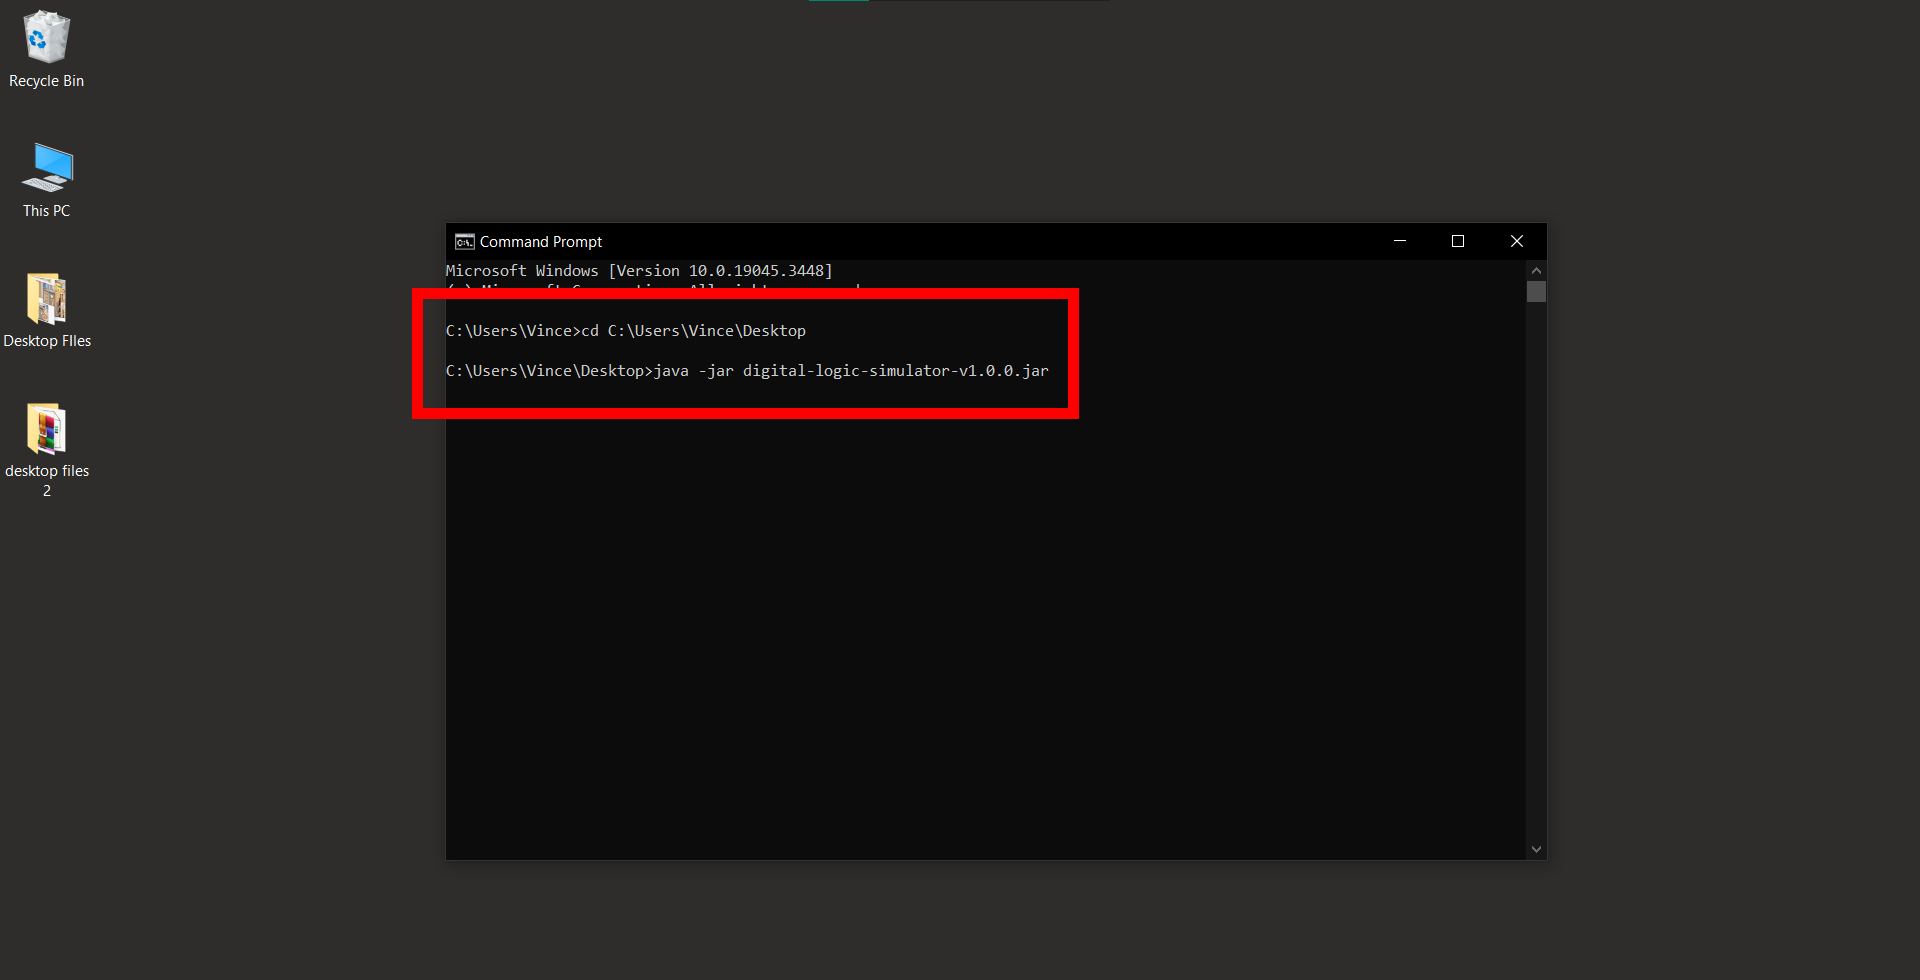Minimize the Command Prompt window

point(1399,241)
